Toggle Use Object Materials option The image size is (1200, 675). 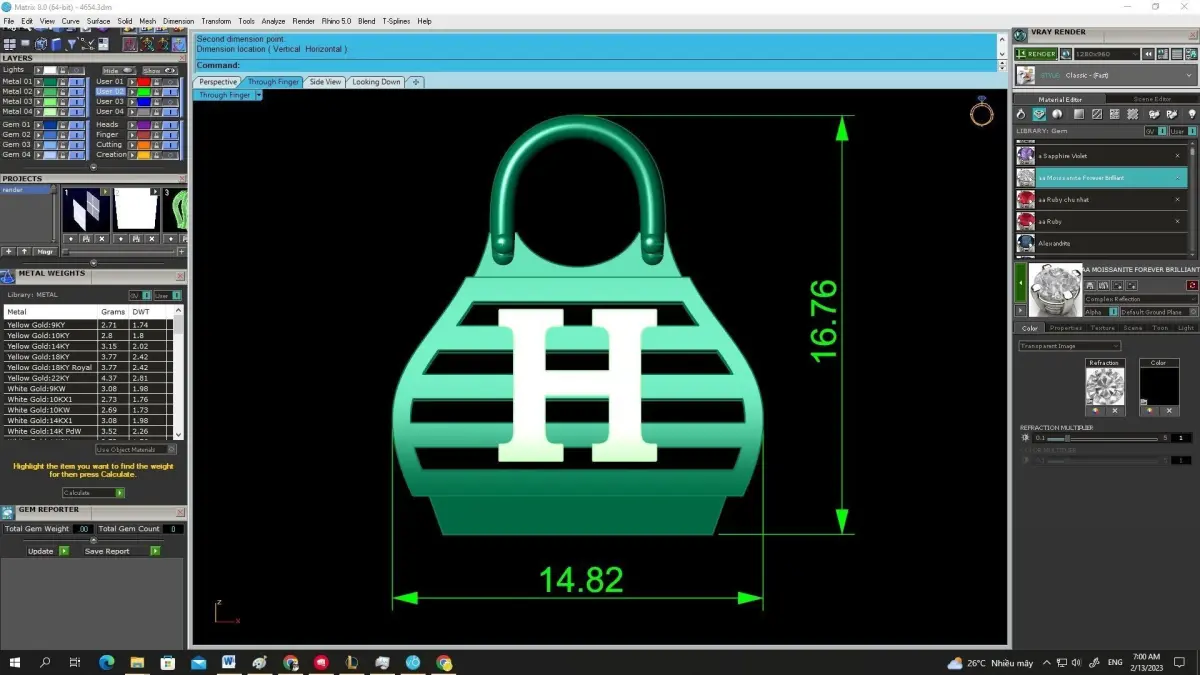(x=134, y=450)
